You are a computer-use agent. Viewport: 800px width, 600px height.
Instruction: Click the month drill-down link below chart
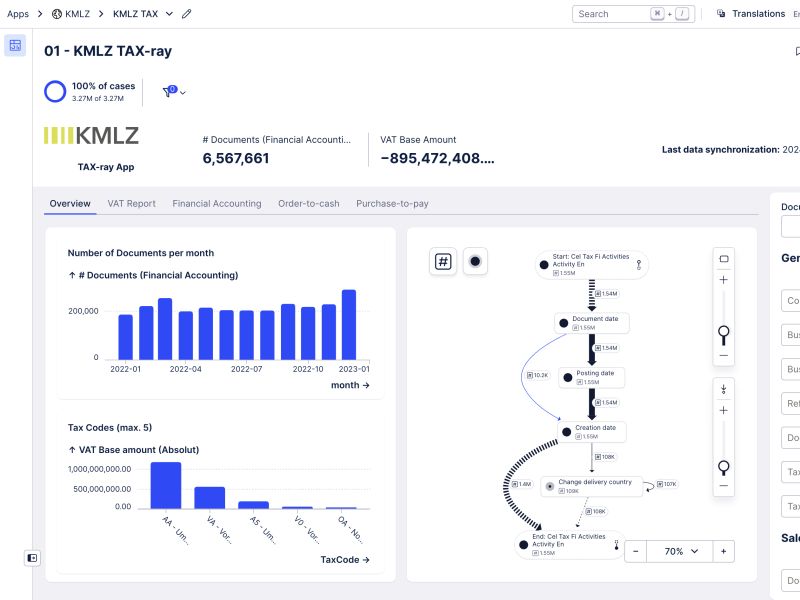[x=350, y=385]
